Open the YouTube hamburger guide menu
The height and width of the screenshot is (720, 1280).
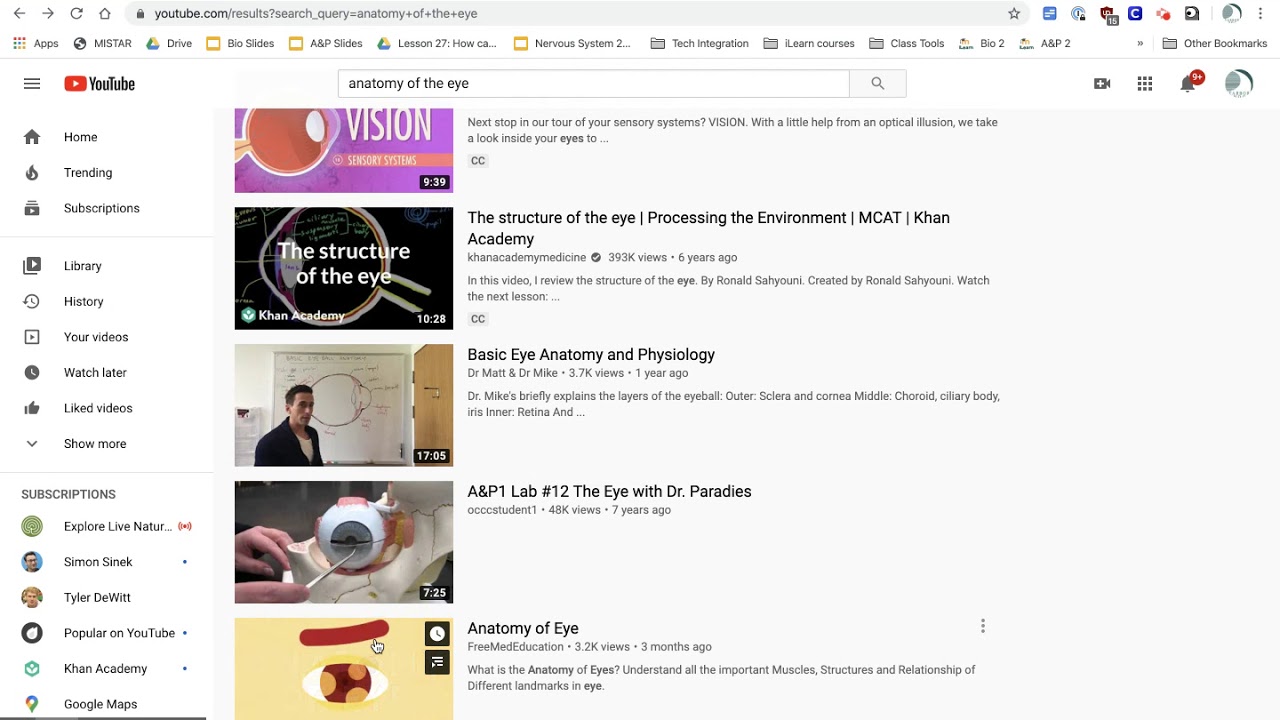click(32, 84)
